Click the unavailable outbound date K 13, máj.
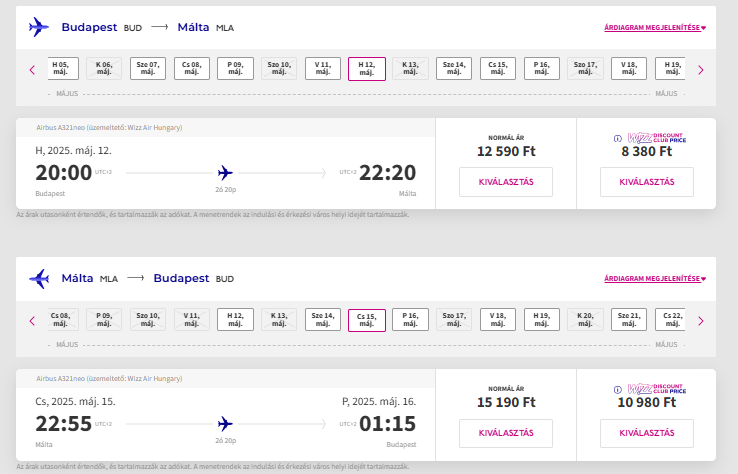Viewport: 738px width, 474px height. click(x=410, y=69)
